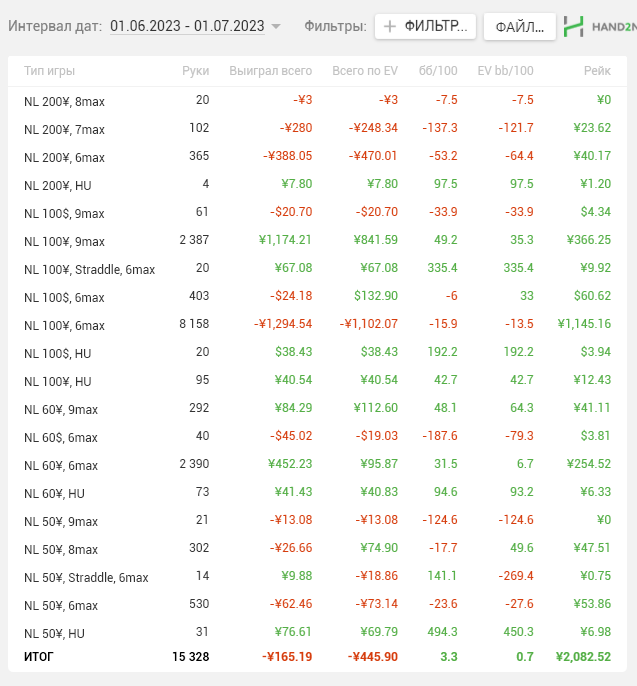The image size is (637, 686).
Task: Sort by the EV bb/100 column header
Action: (x=506, y=71)
